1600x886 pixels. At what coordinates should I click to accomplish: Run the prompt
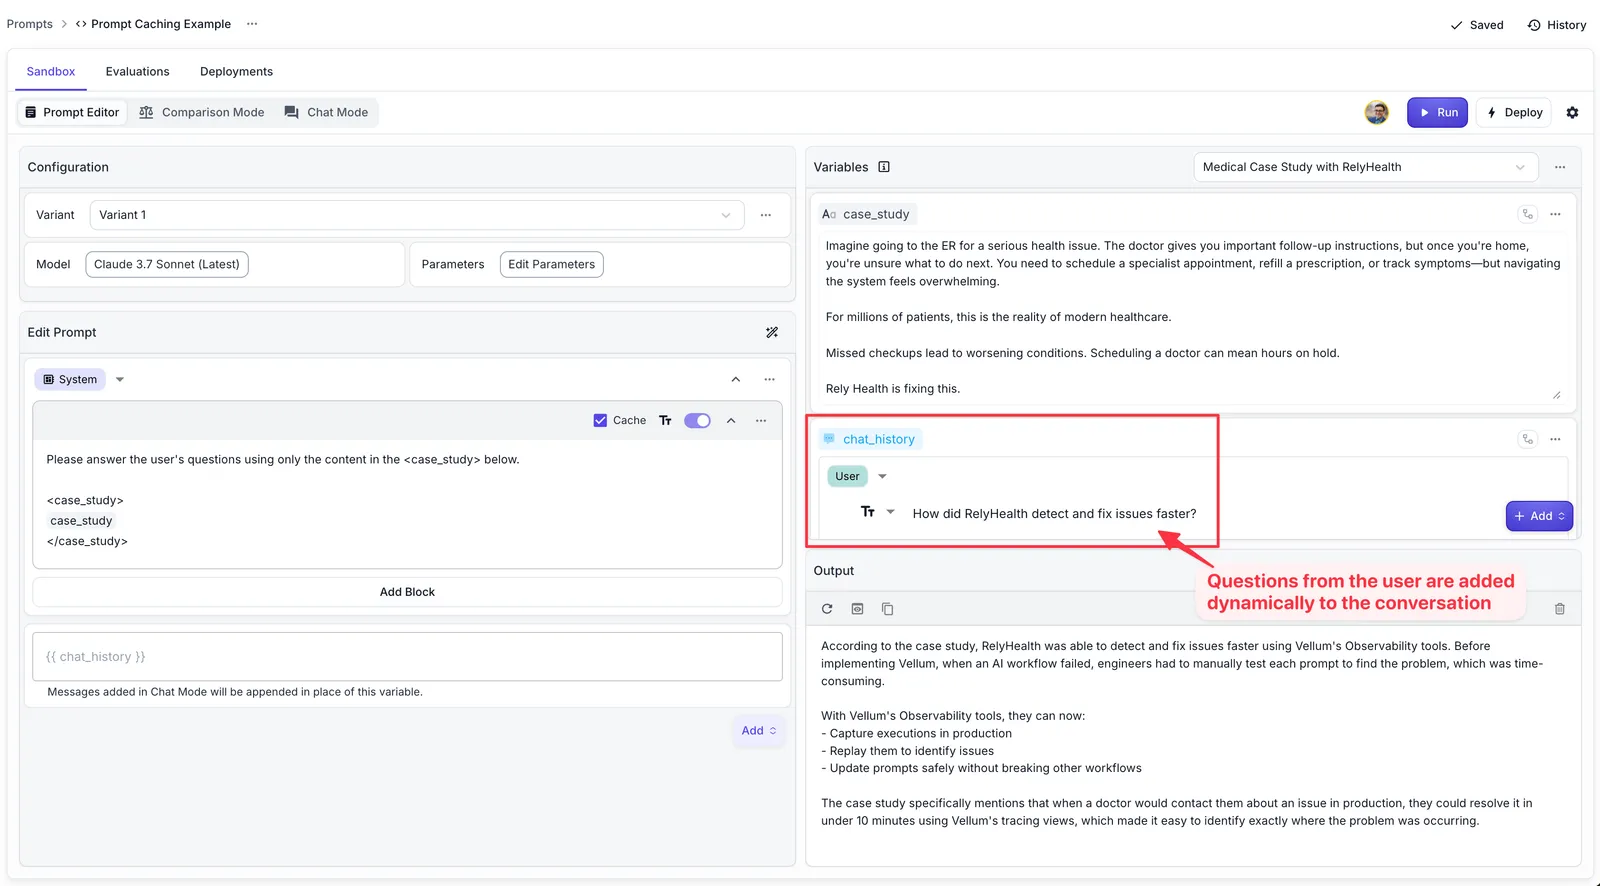[x=1437, y=113]
